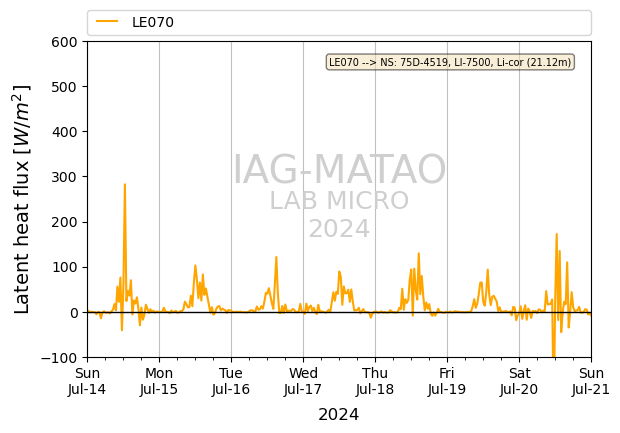
Task: Click the Sat Jul-20 date label
Action: (519, 381)
